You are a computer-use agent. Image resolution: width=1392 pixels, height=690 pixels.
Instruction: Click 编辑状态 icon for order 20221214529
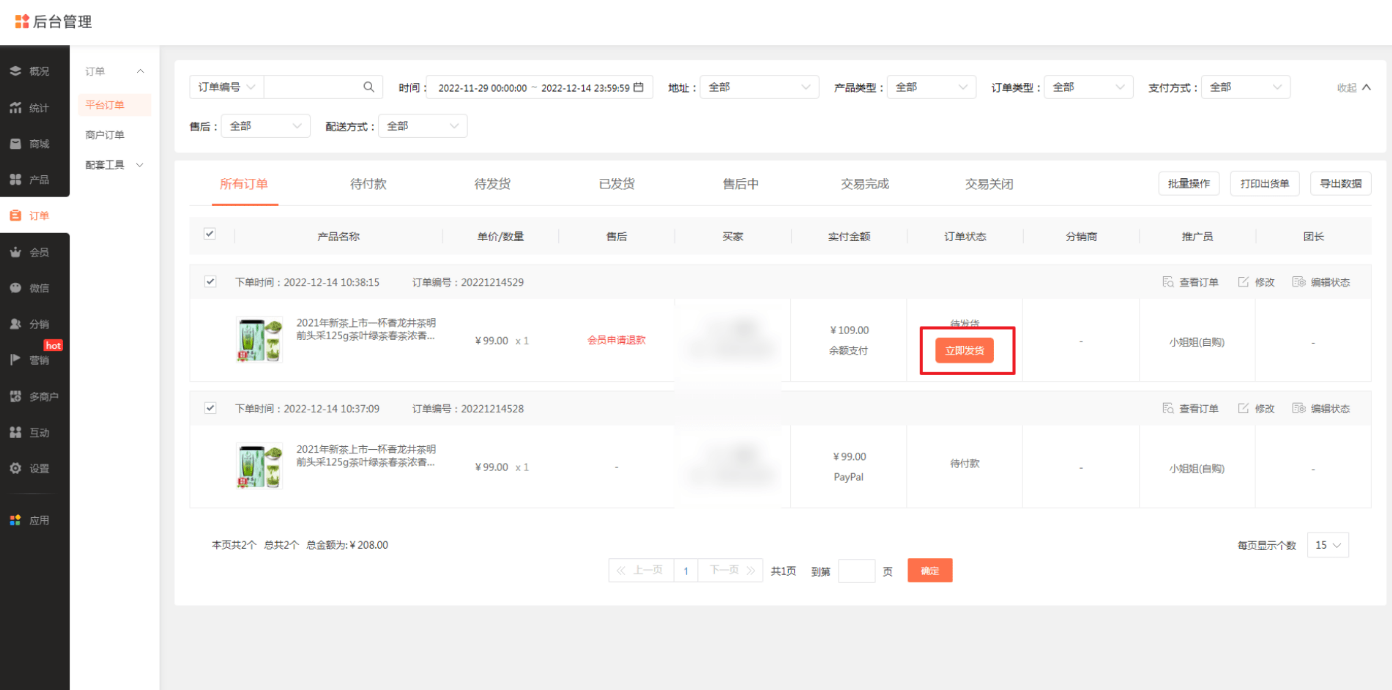coord(1299,282)
